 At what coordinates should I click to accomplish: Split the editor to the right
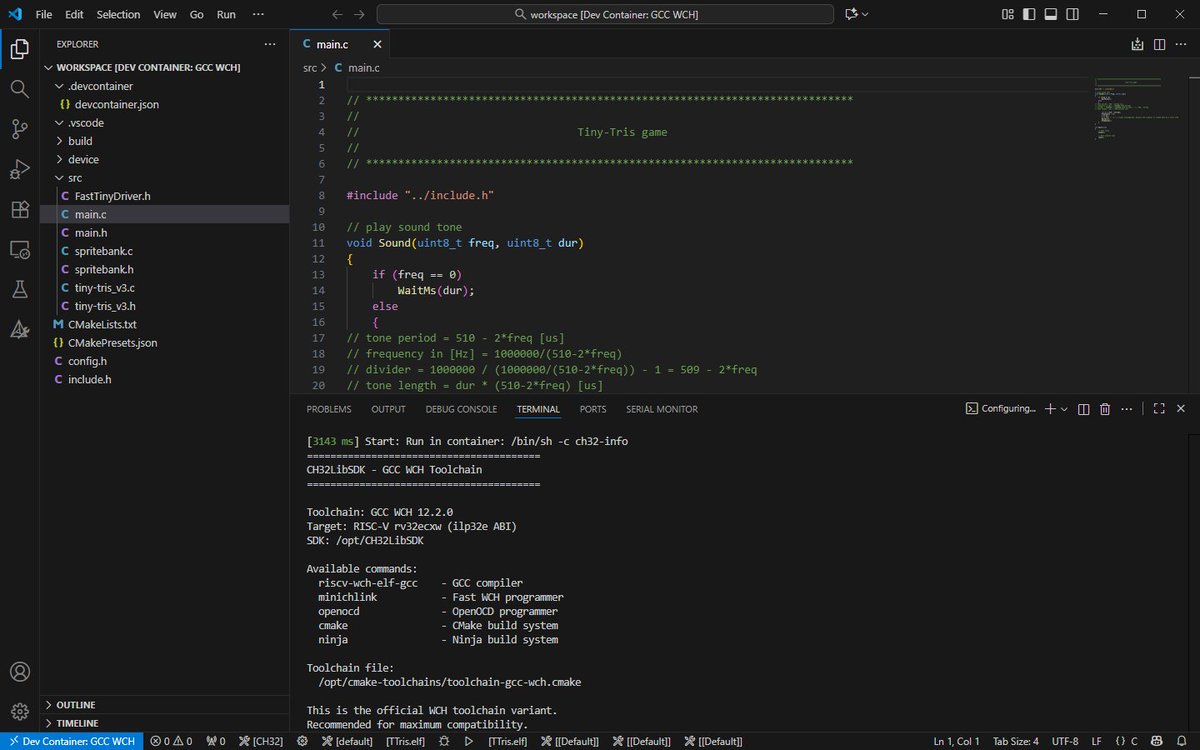click(x=1159, y=44)
